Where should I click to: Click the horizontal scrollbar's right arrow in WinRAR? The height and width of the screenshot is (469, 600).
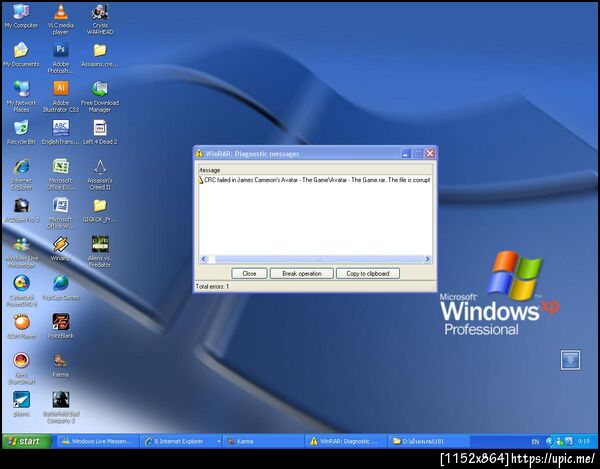[x=427, y=259]
